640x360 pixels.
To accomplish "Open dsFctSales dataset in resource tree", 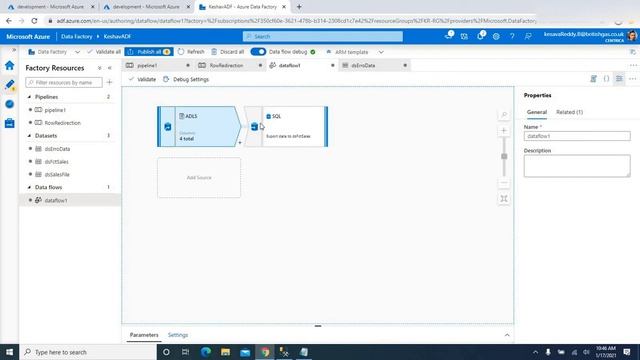I will point(56,162).
